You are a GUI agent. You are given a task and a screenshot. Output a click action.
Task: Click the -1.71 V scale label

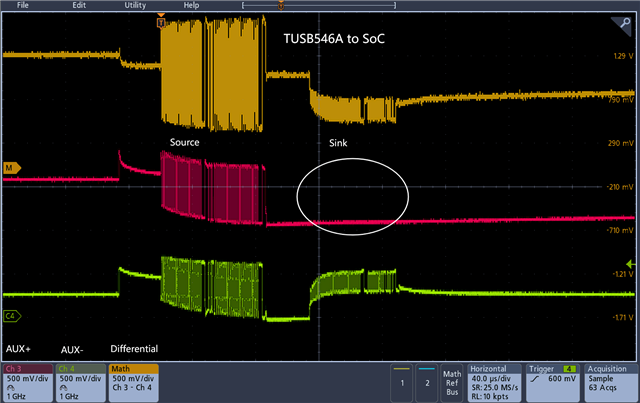623,317
